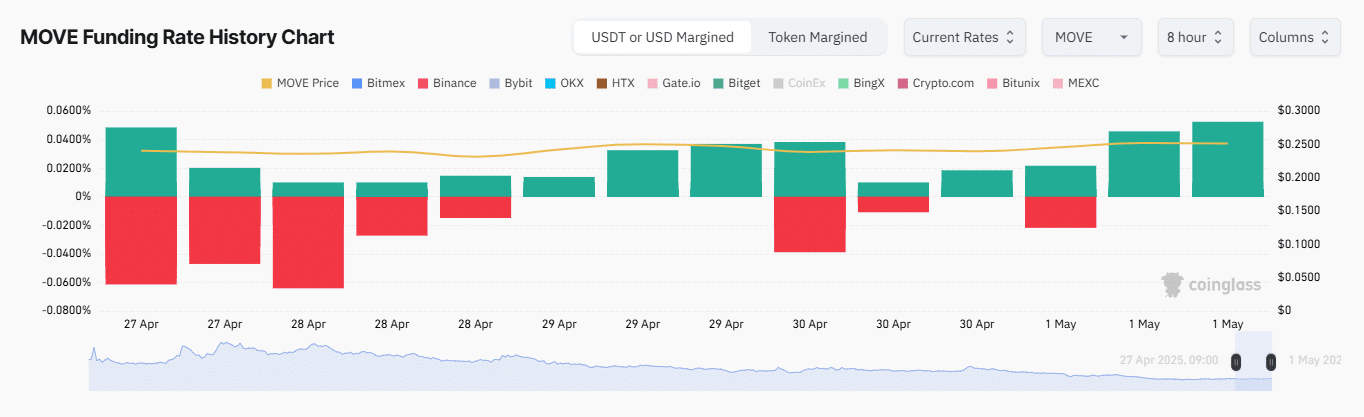Toggle MOVE Price series in legend
1364x417 pixels.
pos(300,83)
